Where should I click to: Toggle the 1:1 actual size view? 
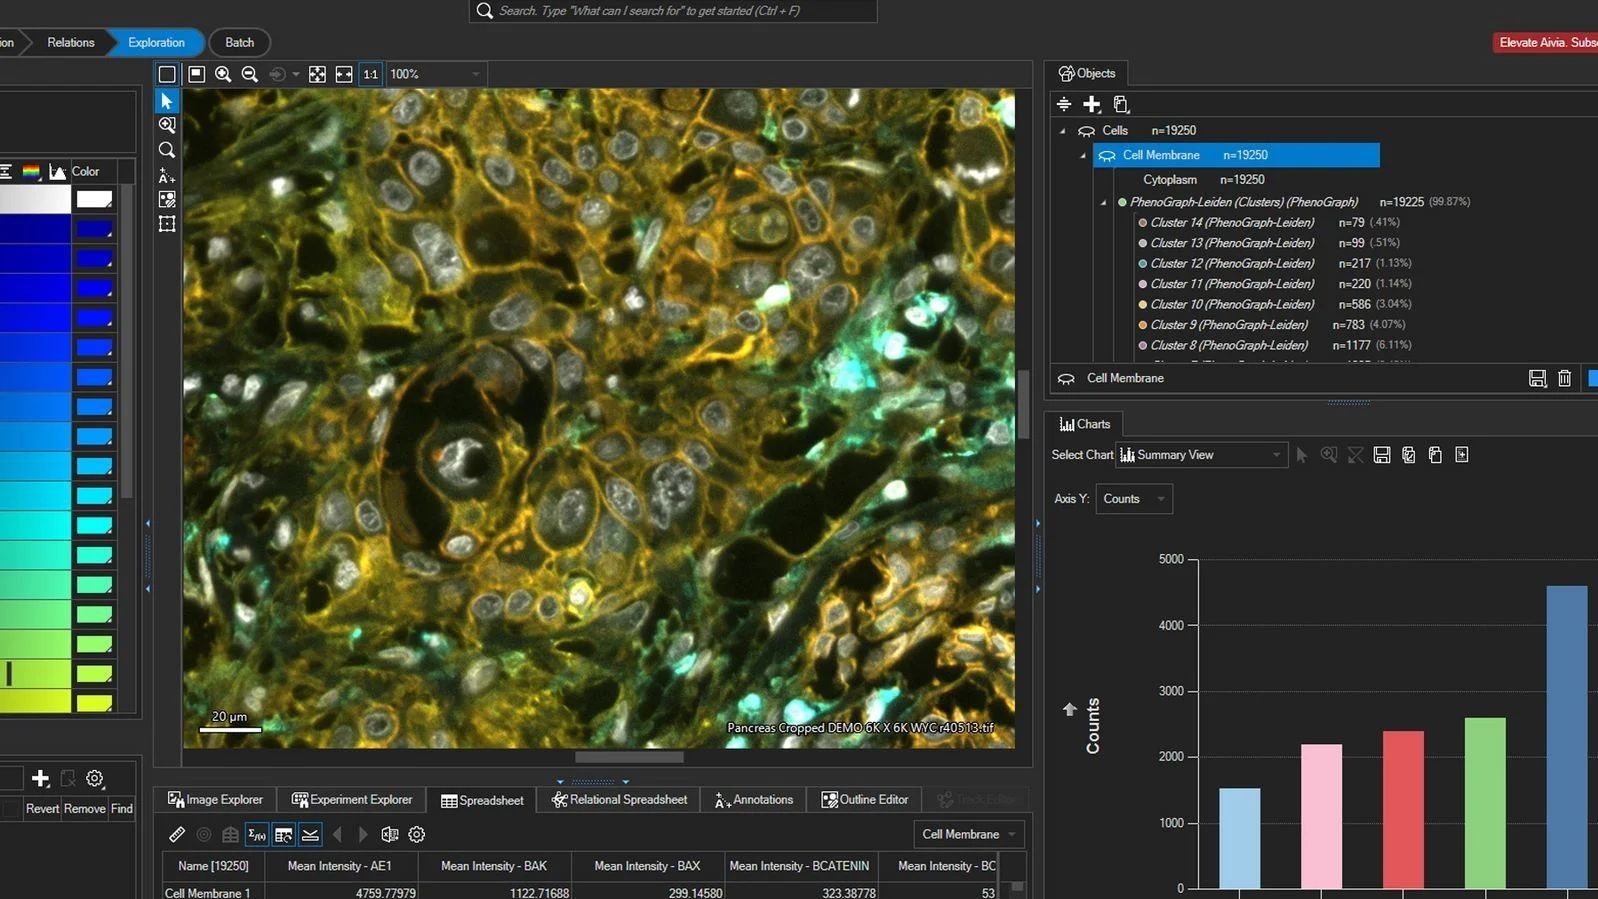click(370, 74)
